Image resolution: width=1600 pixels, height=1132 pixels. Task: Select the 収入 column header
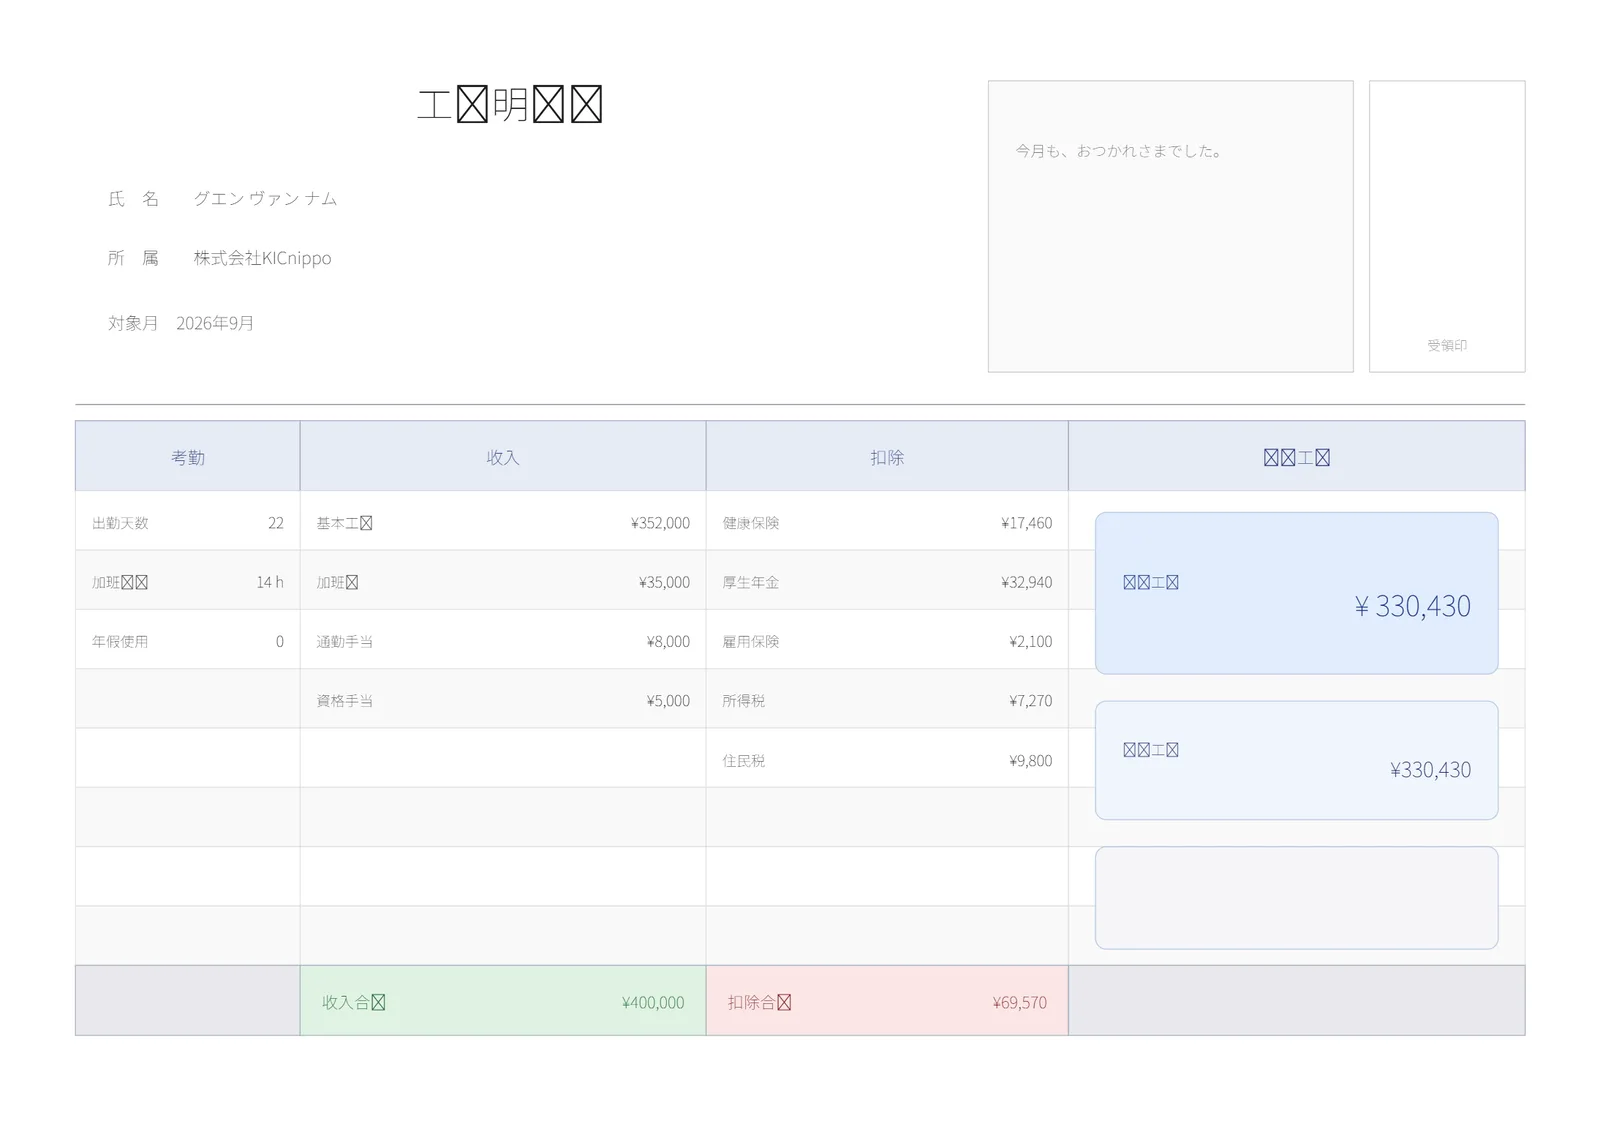(x=503, y=456)
